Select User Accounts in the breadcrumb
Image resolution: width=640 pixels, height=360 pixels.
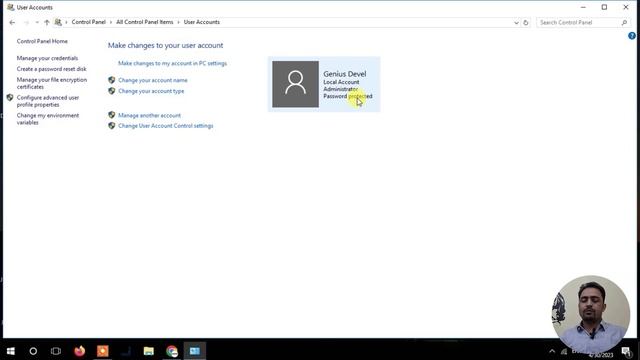point(202,22)
